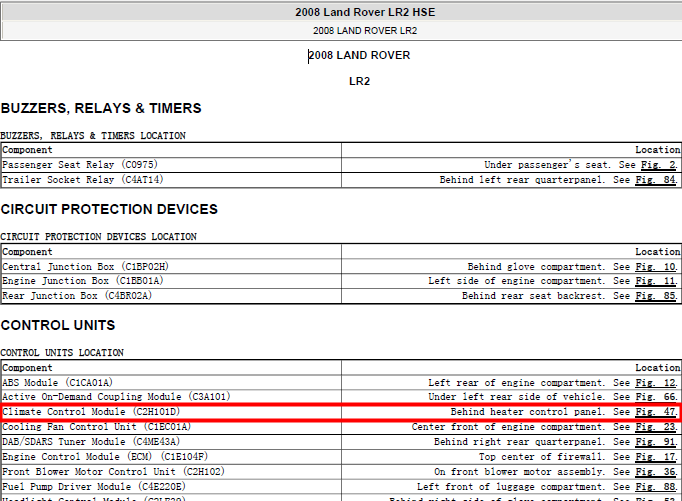
Task: Select 'ABS Module (C1CA01A)' cell
Action: pyautogui.click(x=171, y=383)
